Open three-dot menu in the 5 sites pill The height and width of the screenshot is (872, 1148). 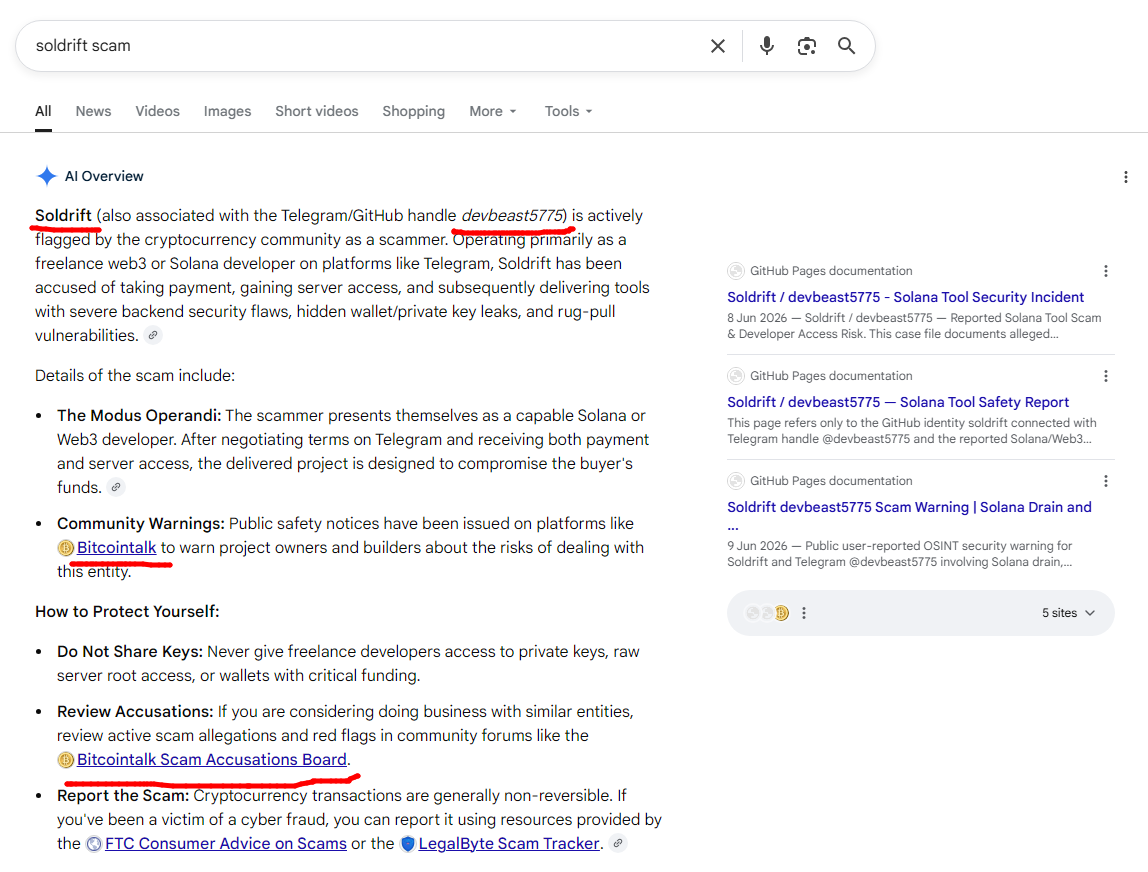(804, 613)
